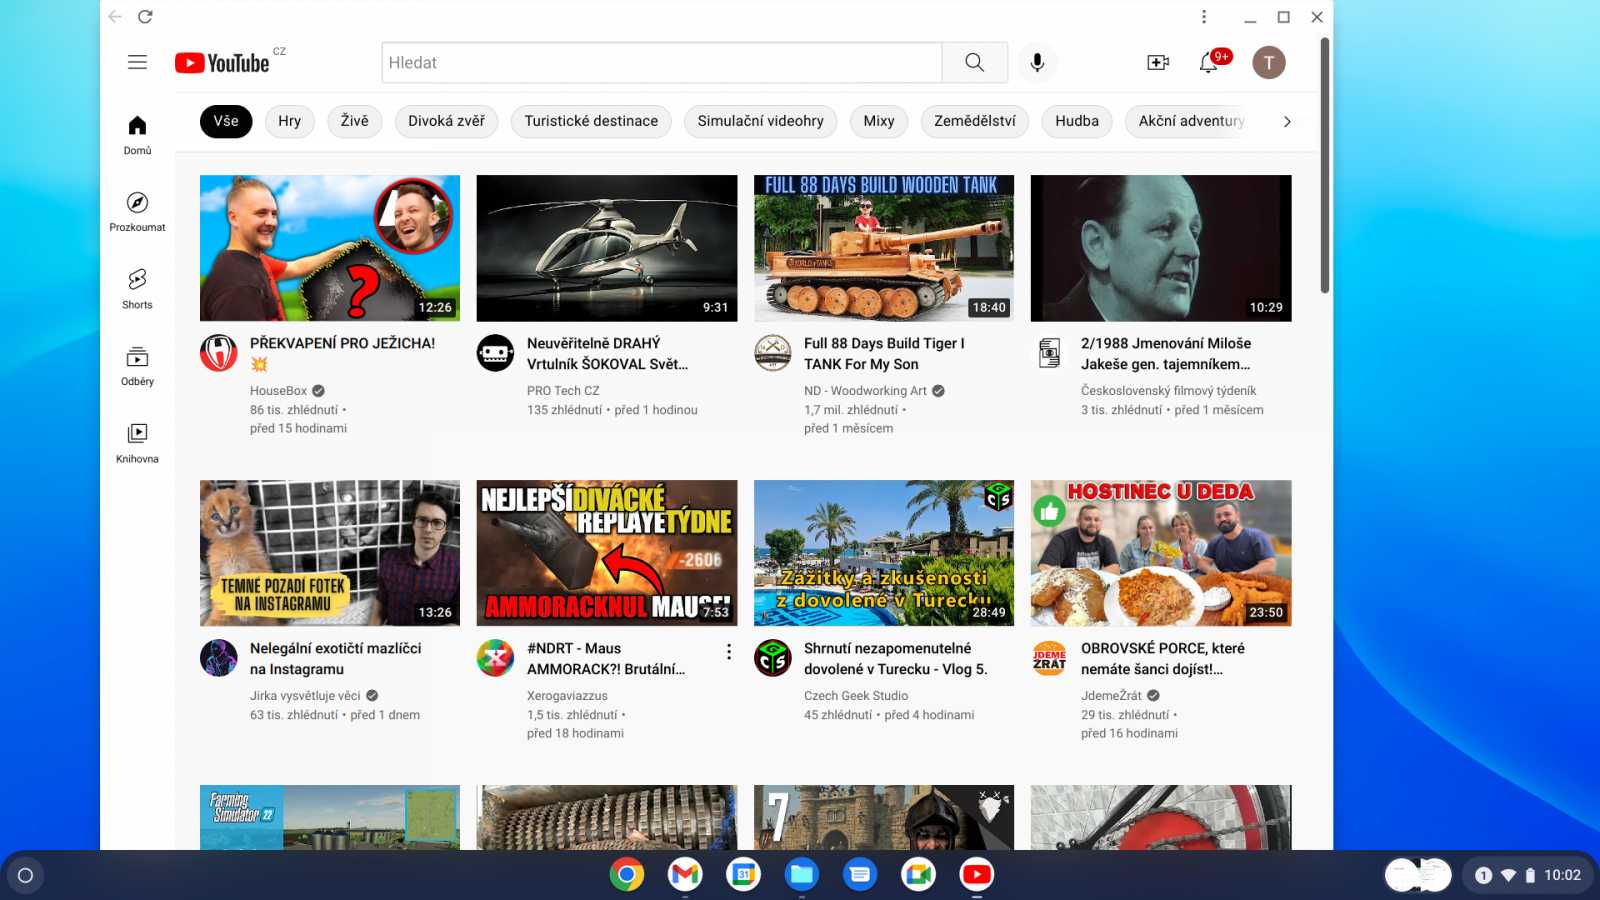Open PRO Tech CZ channel avatar
Image resolution: width=1600 pixels, height=900 pixels.
tap(495, 353)
